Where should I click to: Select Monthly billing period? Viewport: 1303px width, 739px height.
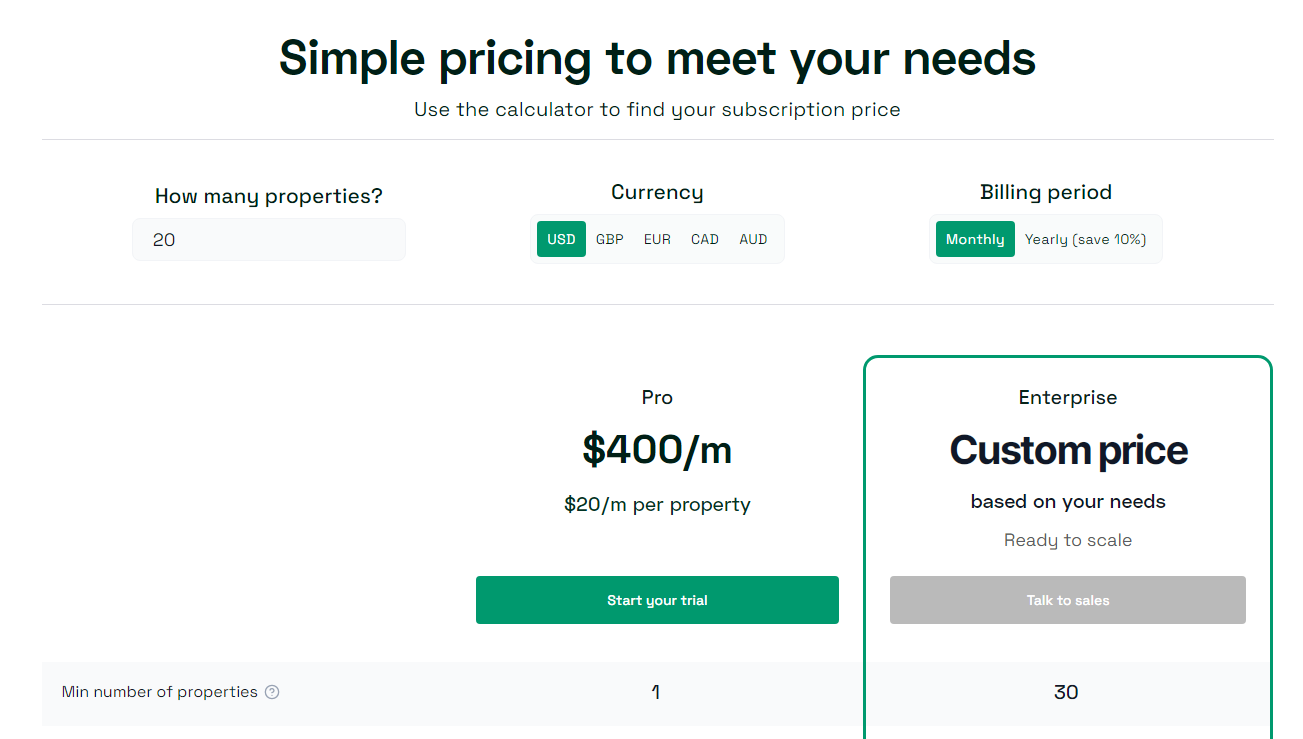[975, 239]
